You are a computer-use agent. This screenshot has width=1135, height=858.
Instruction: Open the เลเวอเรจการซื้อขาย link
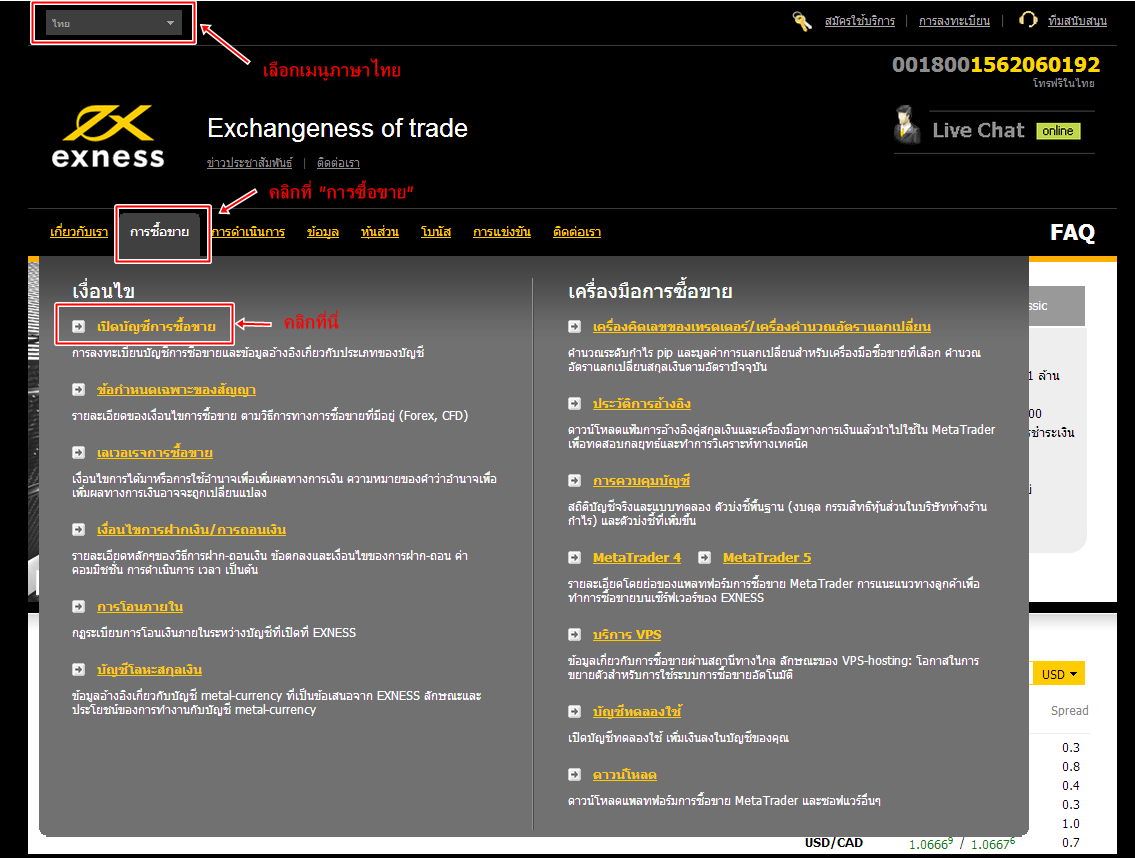click(x=155, y=453)
